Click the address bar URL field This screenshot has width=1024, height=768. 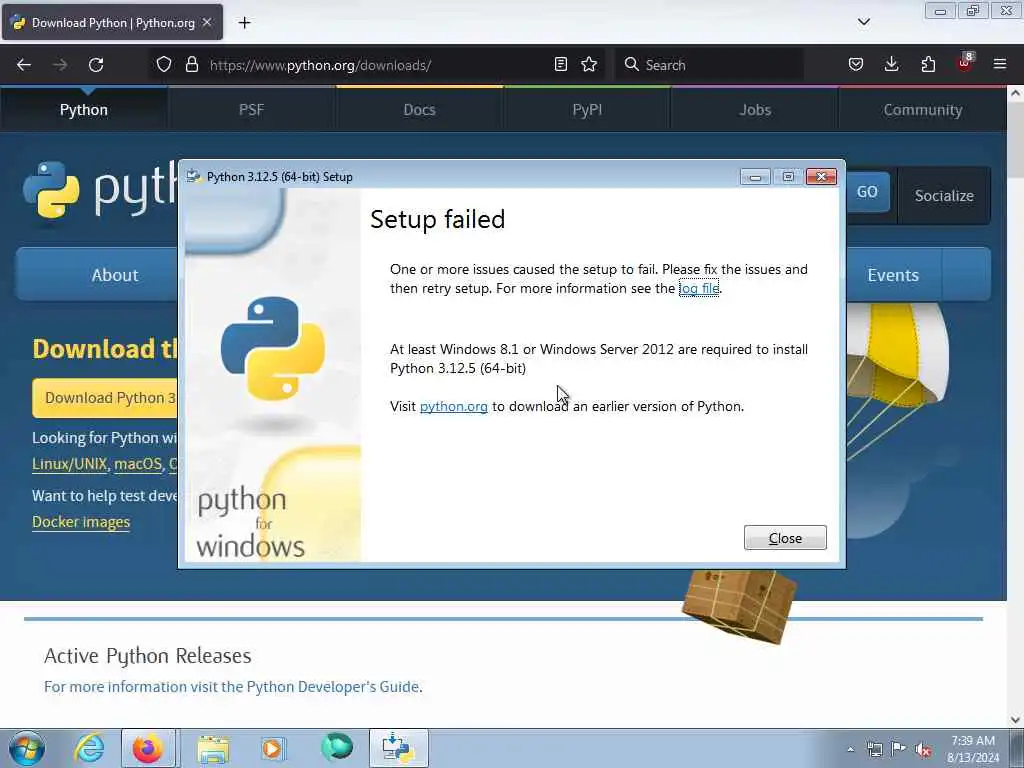379,65
